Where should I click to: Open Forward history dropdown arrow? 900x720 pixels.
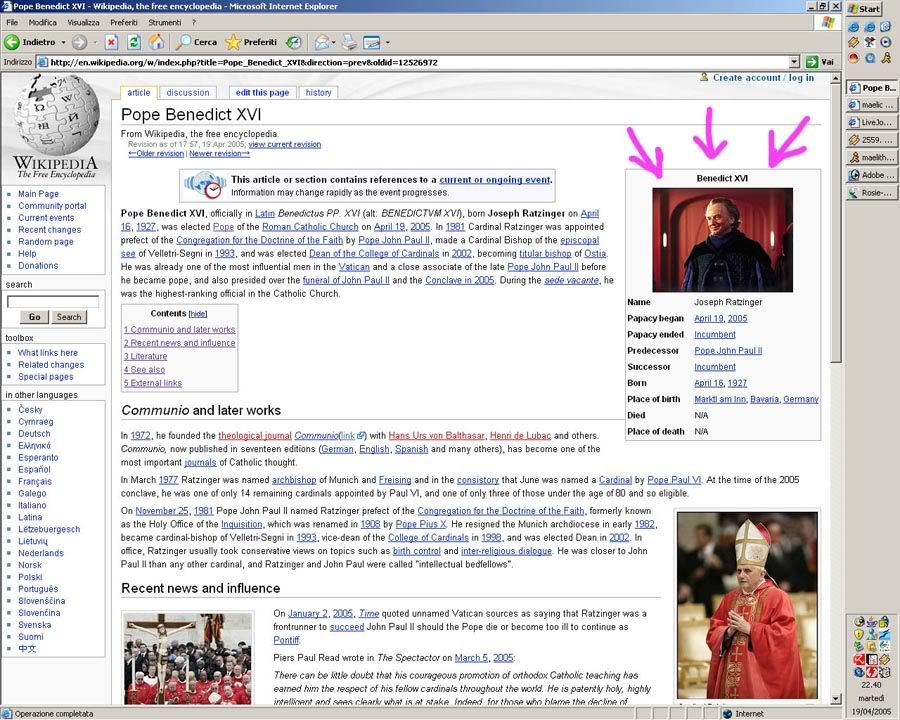95,42
